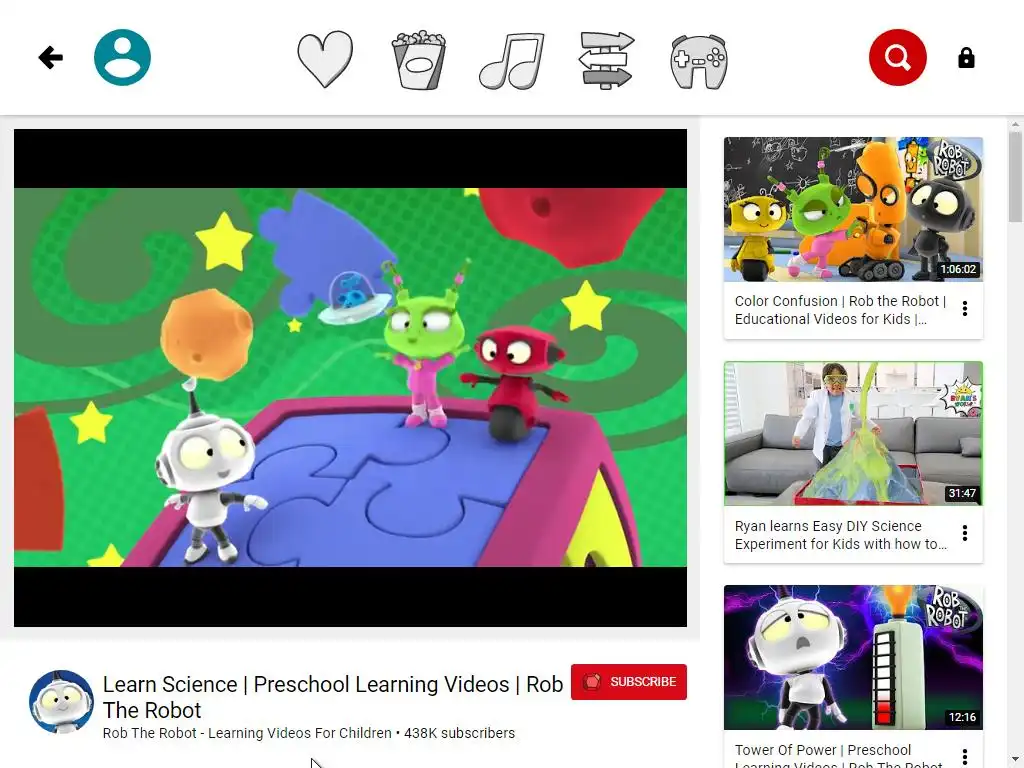Subscribe to Rob The Robot channel
Image resolution: width=1024 pixels, height=768 pixels.
pyautogui.click(x=628, y=682)
